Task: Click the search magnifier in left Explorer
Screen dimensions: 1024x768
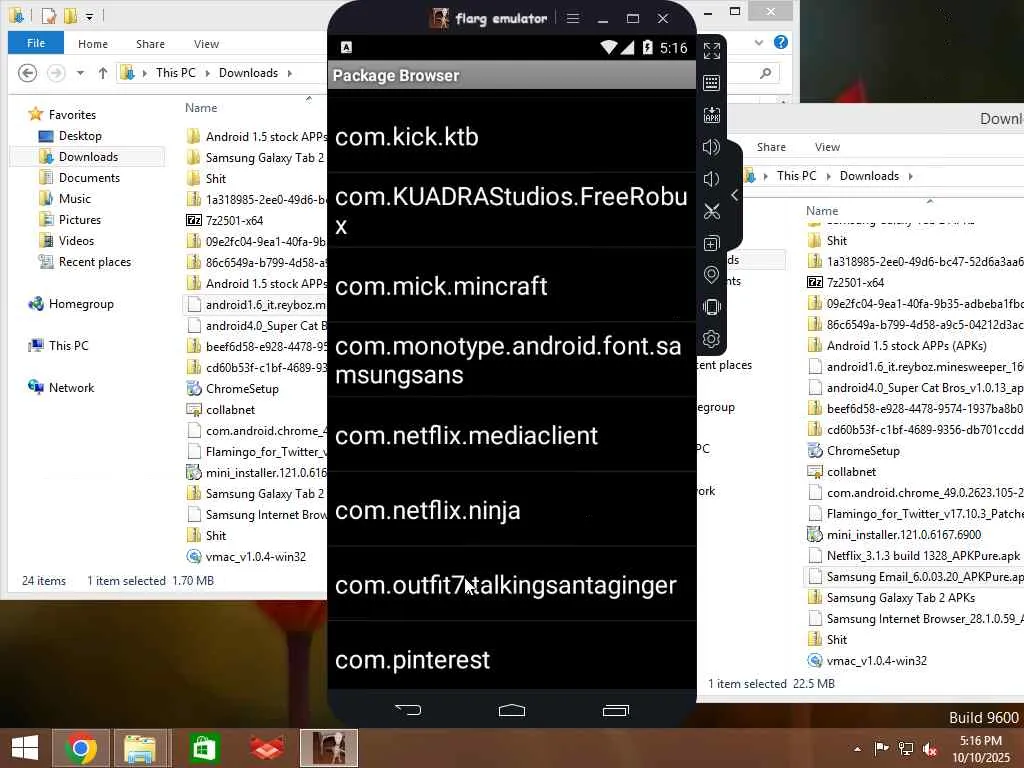Action: point(766,73)
